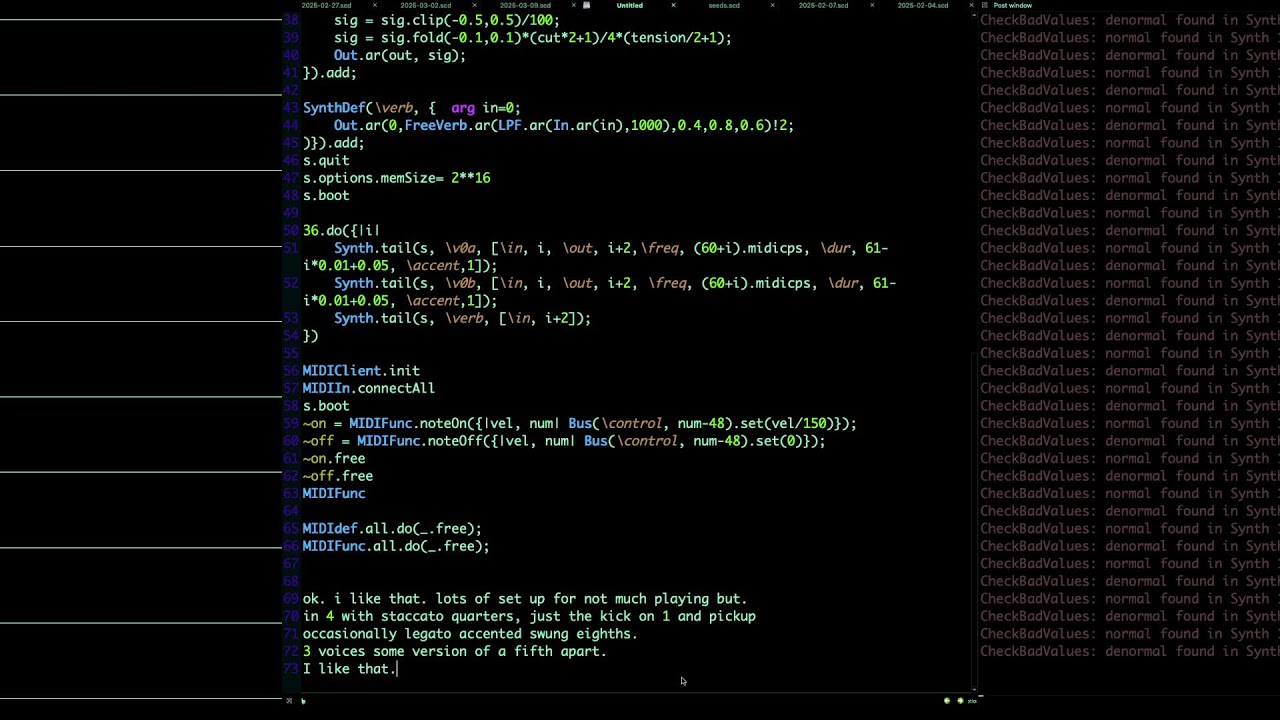Click 'MIDIIn.connectAll' line
The width and height of the screenshot is (1280, 720).
point(369,388)
